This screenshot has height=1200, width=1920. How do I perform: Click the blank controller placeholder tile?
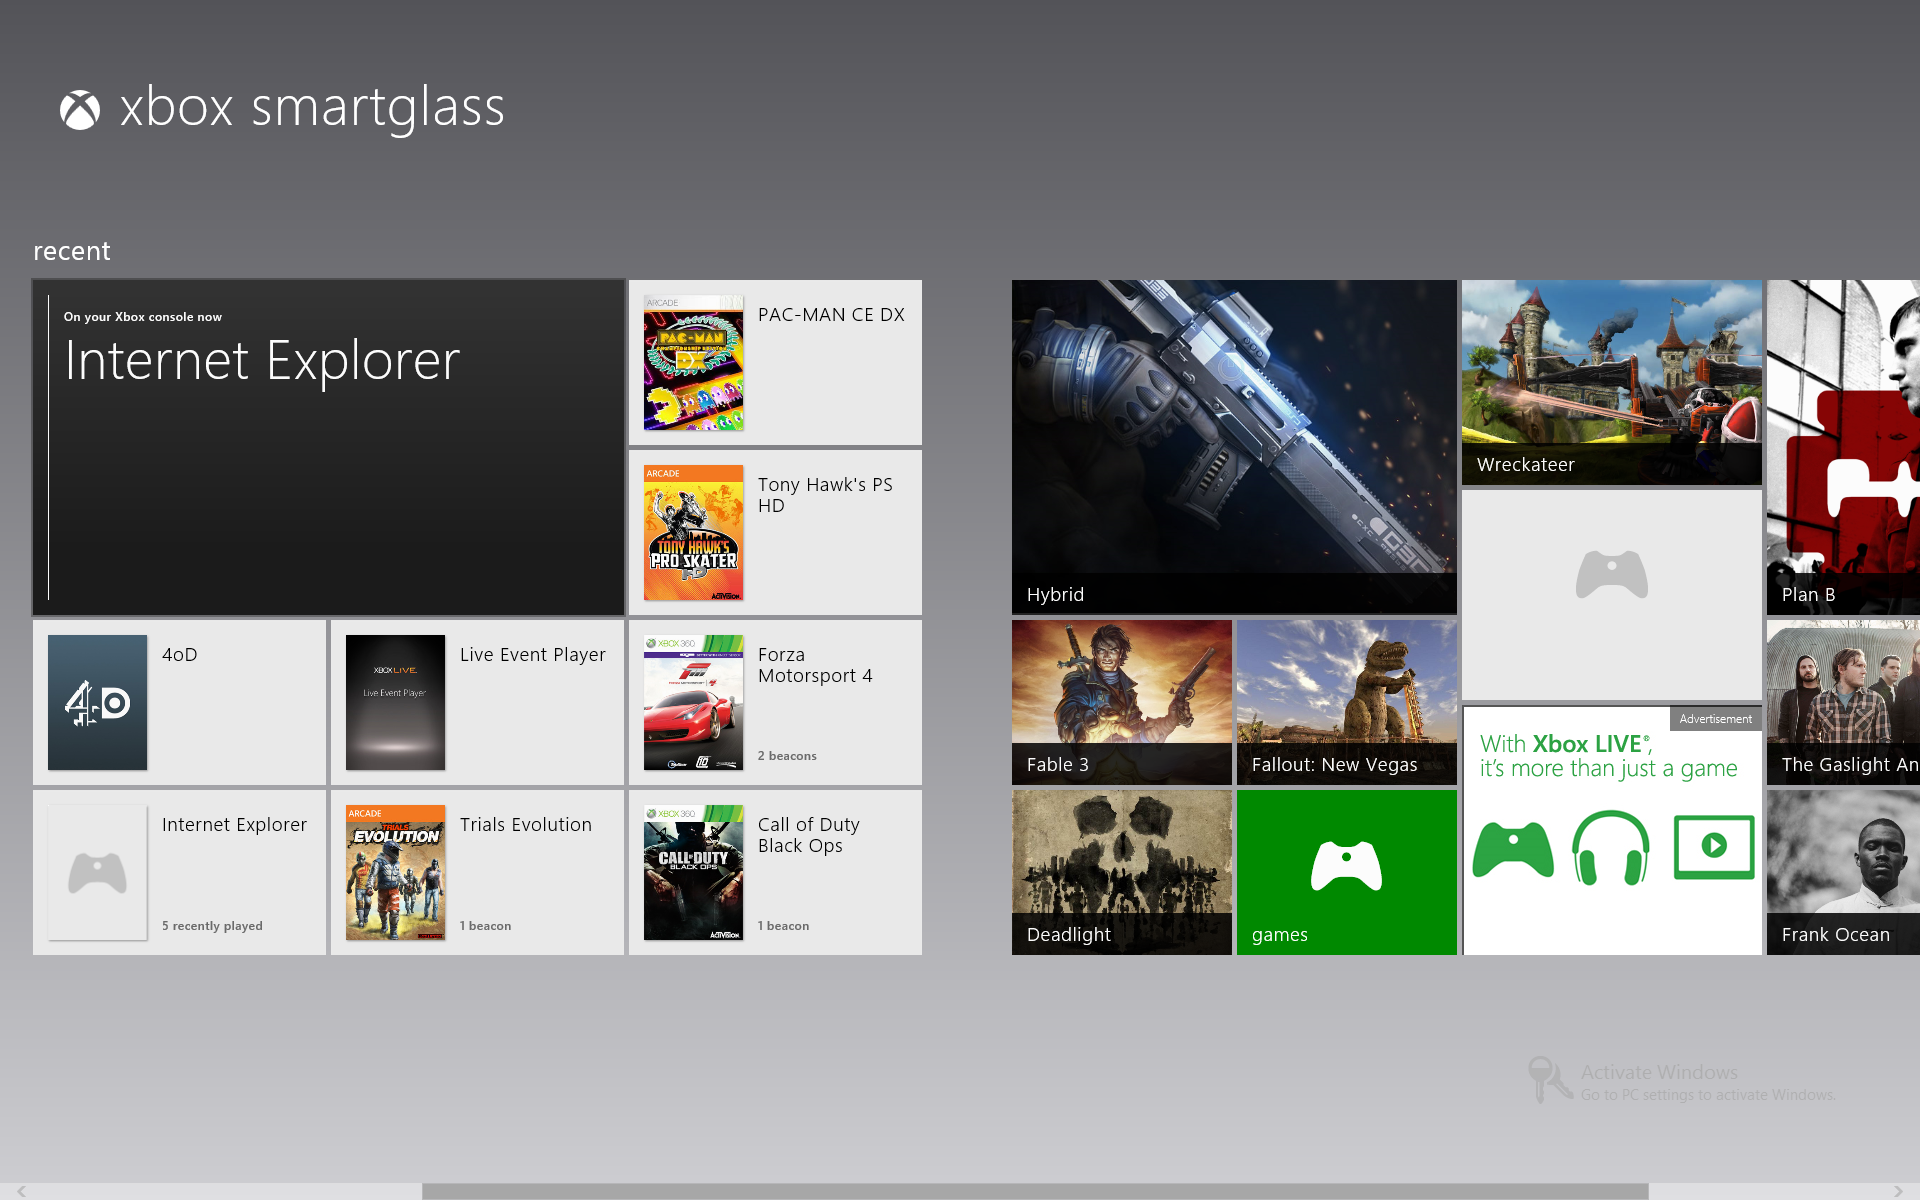pos(1611,595)
